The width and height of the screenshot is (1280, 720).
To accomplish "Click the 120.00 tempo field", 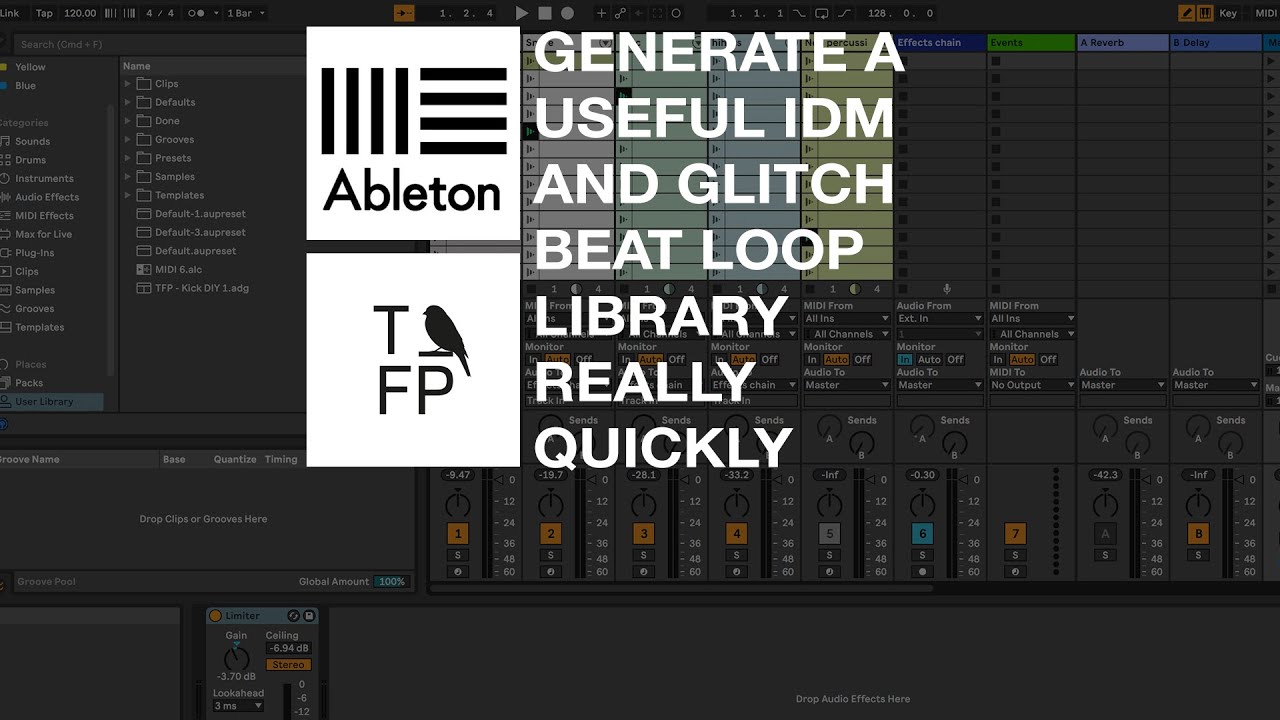I will [x=80, y=13].
